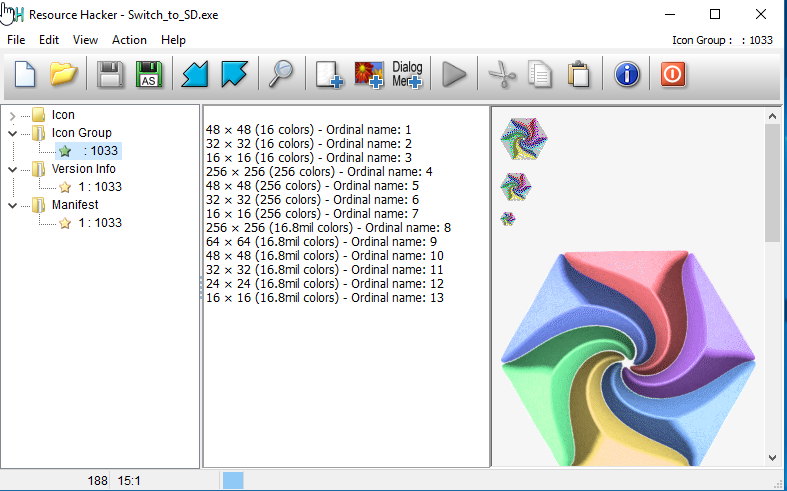Click the preview pane vertical scrollbar thumb
Screen dimensions: 787x491
(x=772, y=180)
